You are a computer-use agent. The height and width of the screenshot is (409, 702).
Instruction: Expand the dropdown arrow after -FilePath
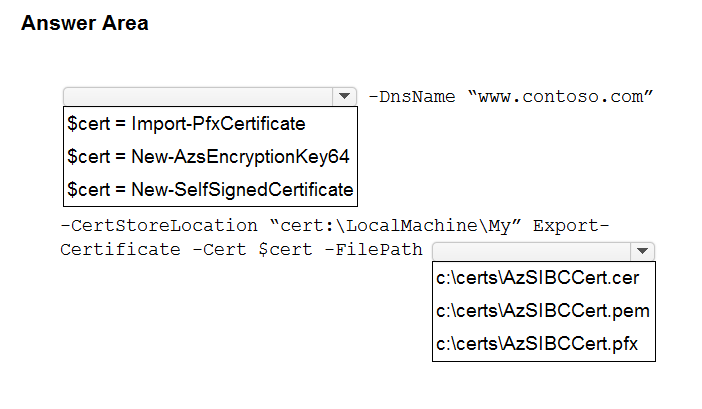tap(643, 250)
